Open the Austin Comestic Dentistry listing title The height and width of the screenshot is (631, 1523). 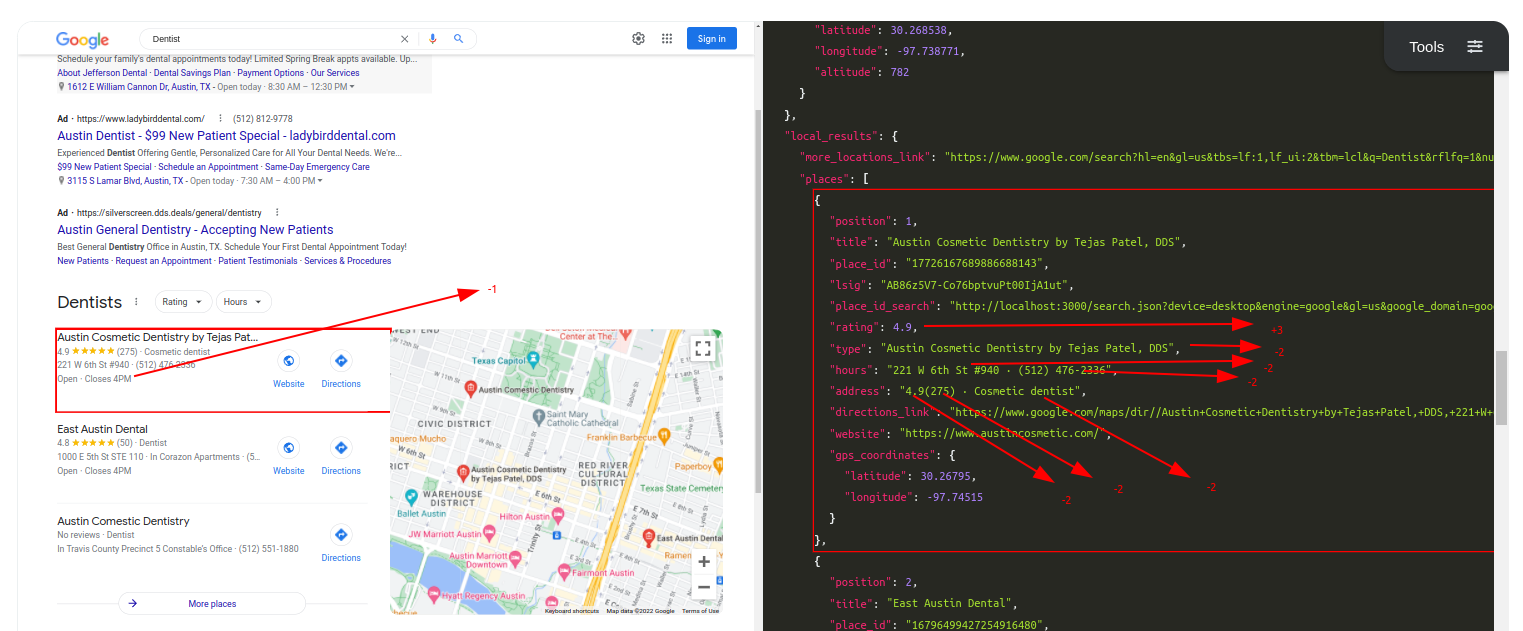pyautogui.click(x=123, y=521)
